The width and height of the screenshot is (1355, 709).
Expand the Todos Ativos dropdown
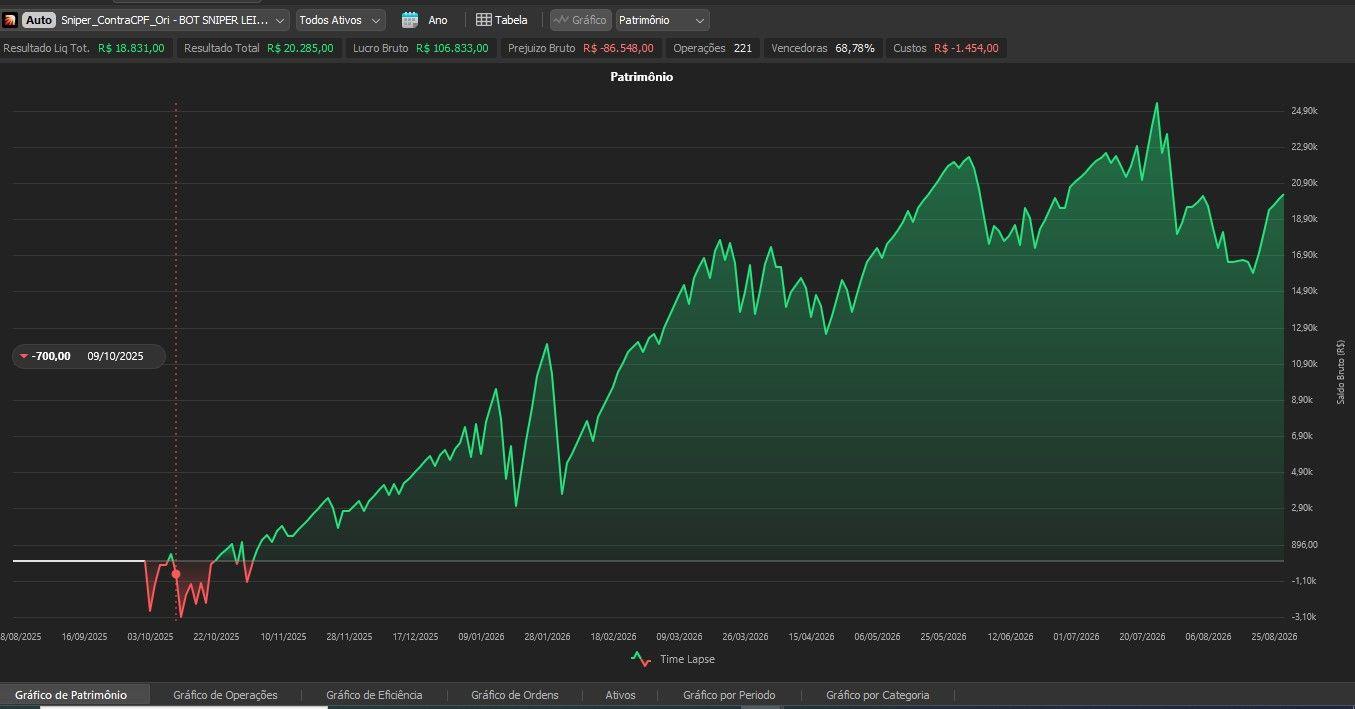[x=340, y=20]
